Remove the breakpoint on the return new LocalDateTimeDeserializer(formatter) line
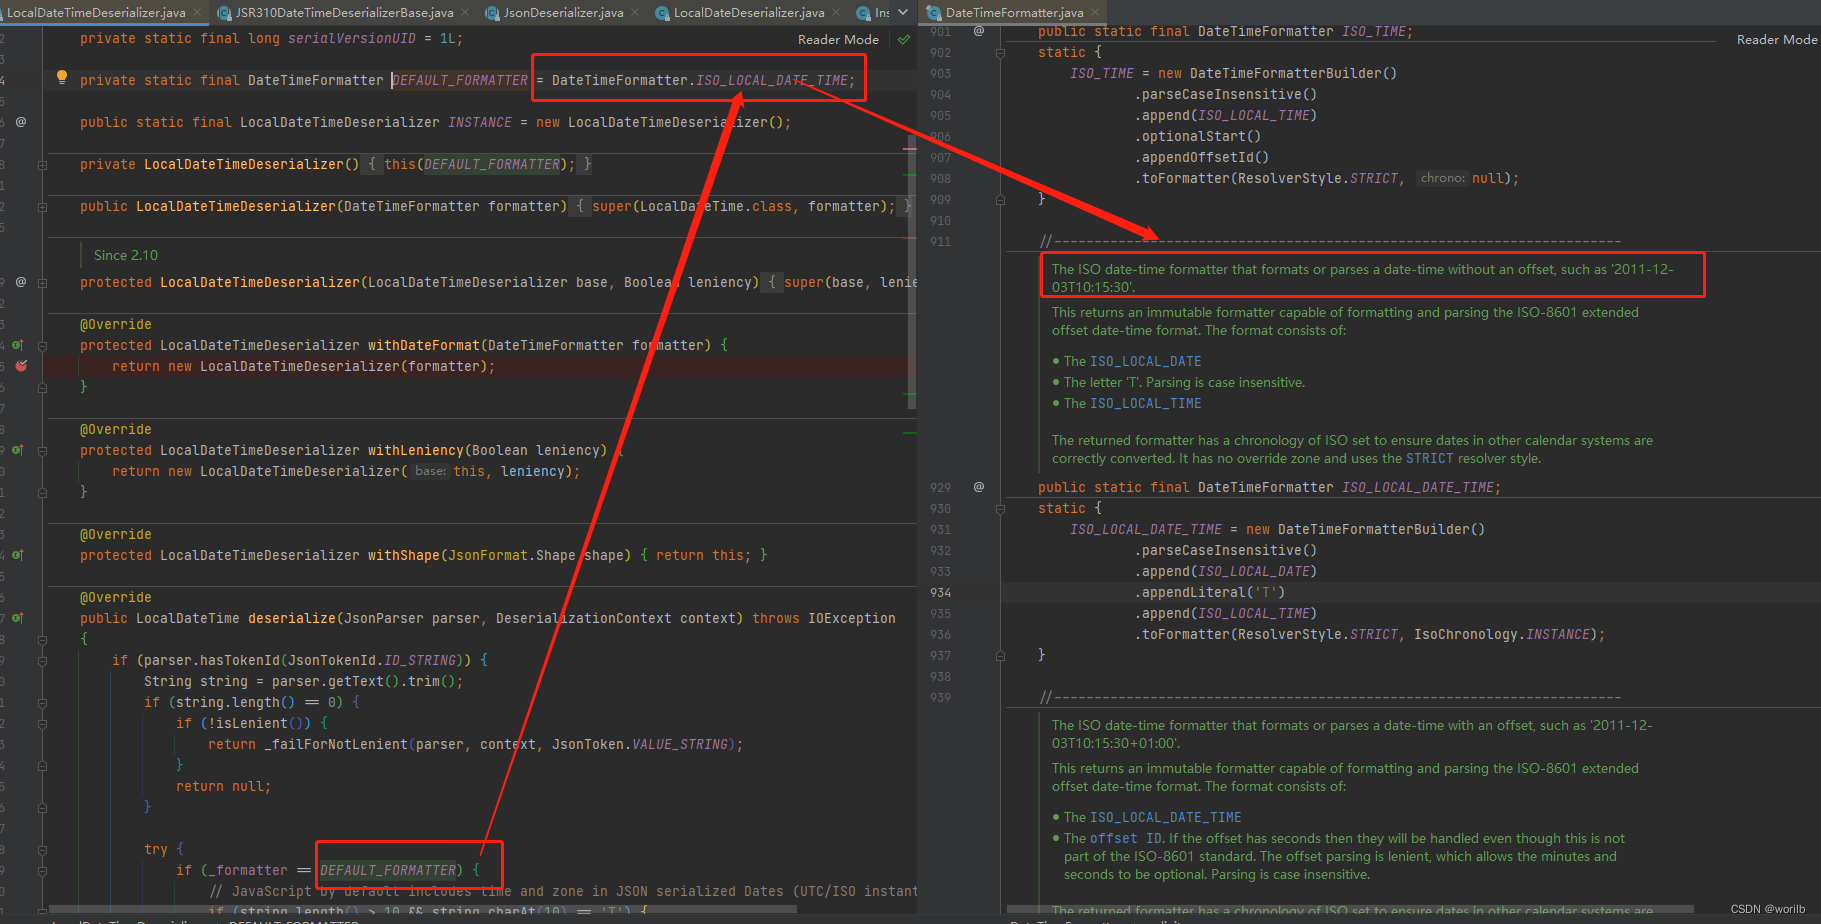Screen dimensions: 1821x924 tap(21, 366)
